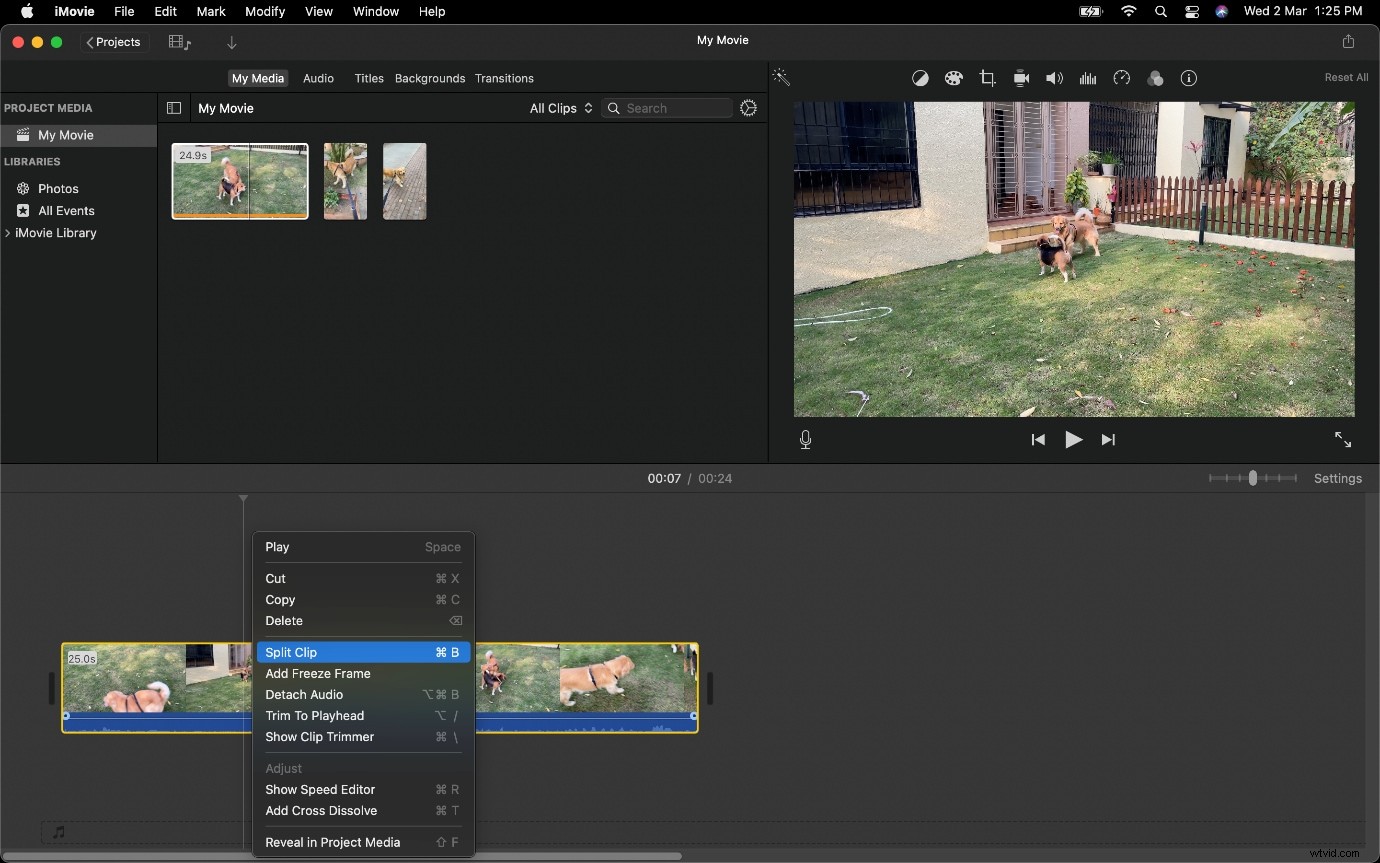Open the volume adjustment controls
The width and height of the screenshot is (1380, 863).
(x=1054, y=78)
